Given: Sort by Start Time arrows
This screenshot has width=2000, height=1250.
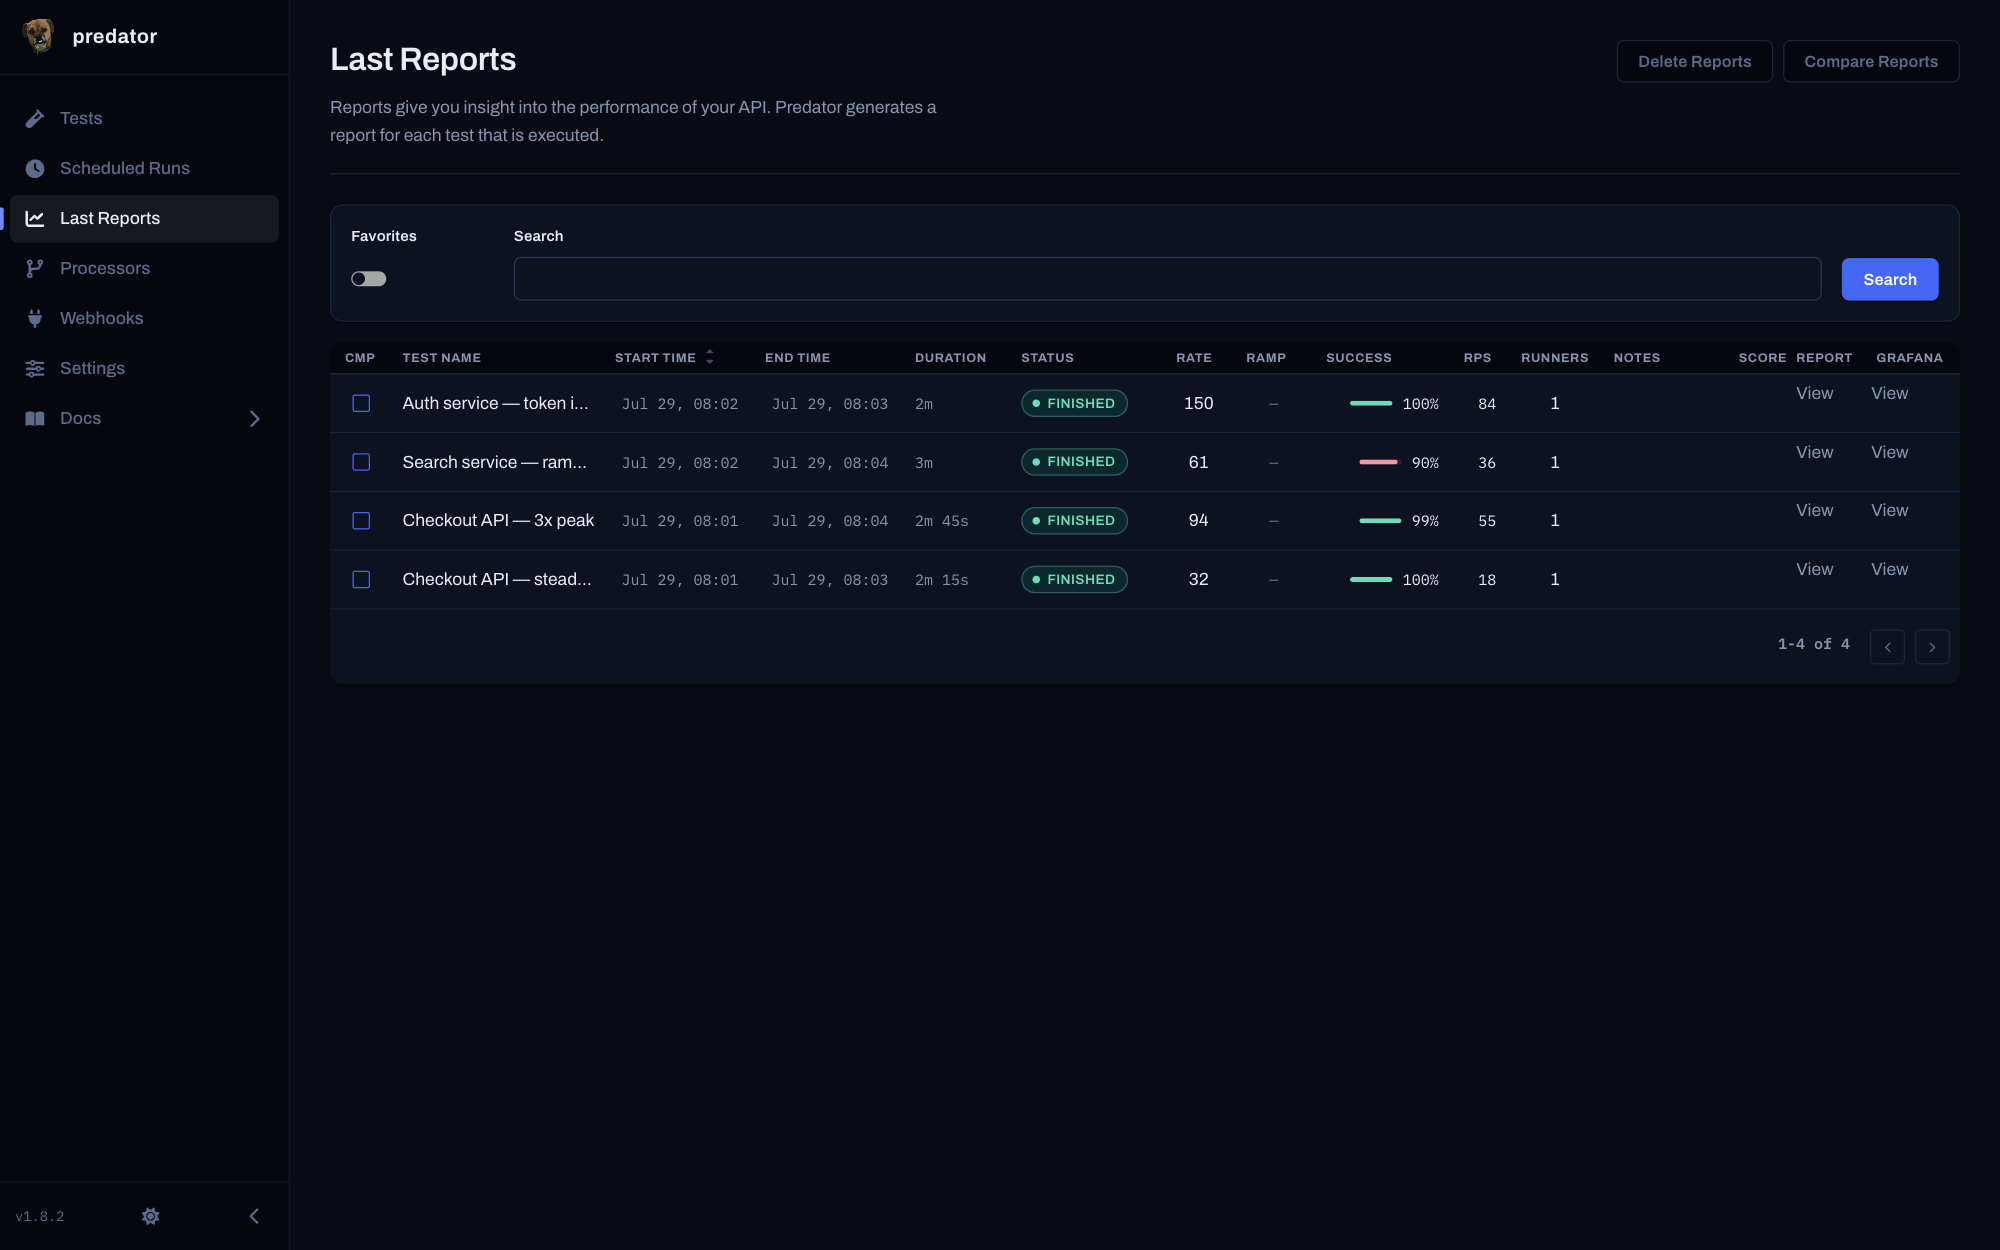Looking at the screenshot, I should (x=710, y=357).
